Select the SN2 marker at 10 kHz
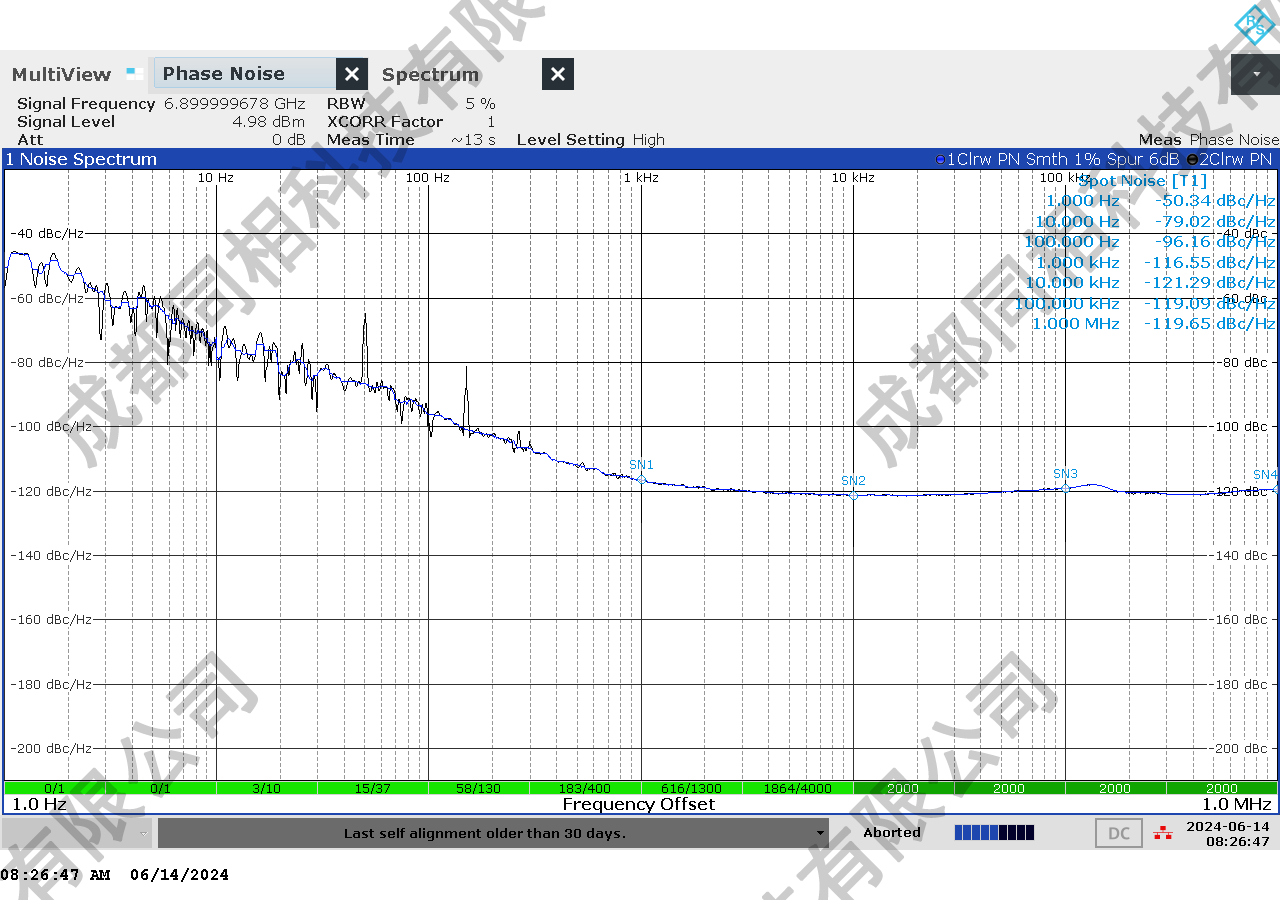The image size is (1280, 900). tap(853, 494)
